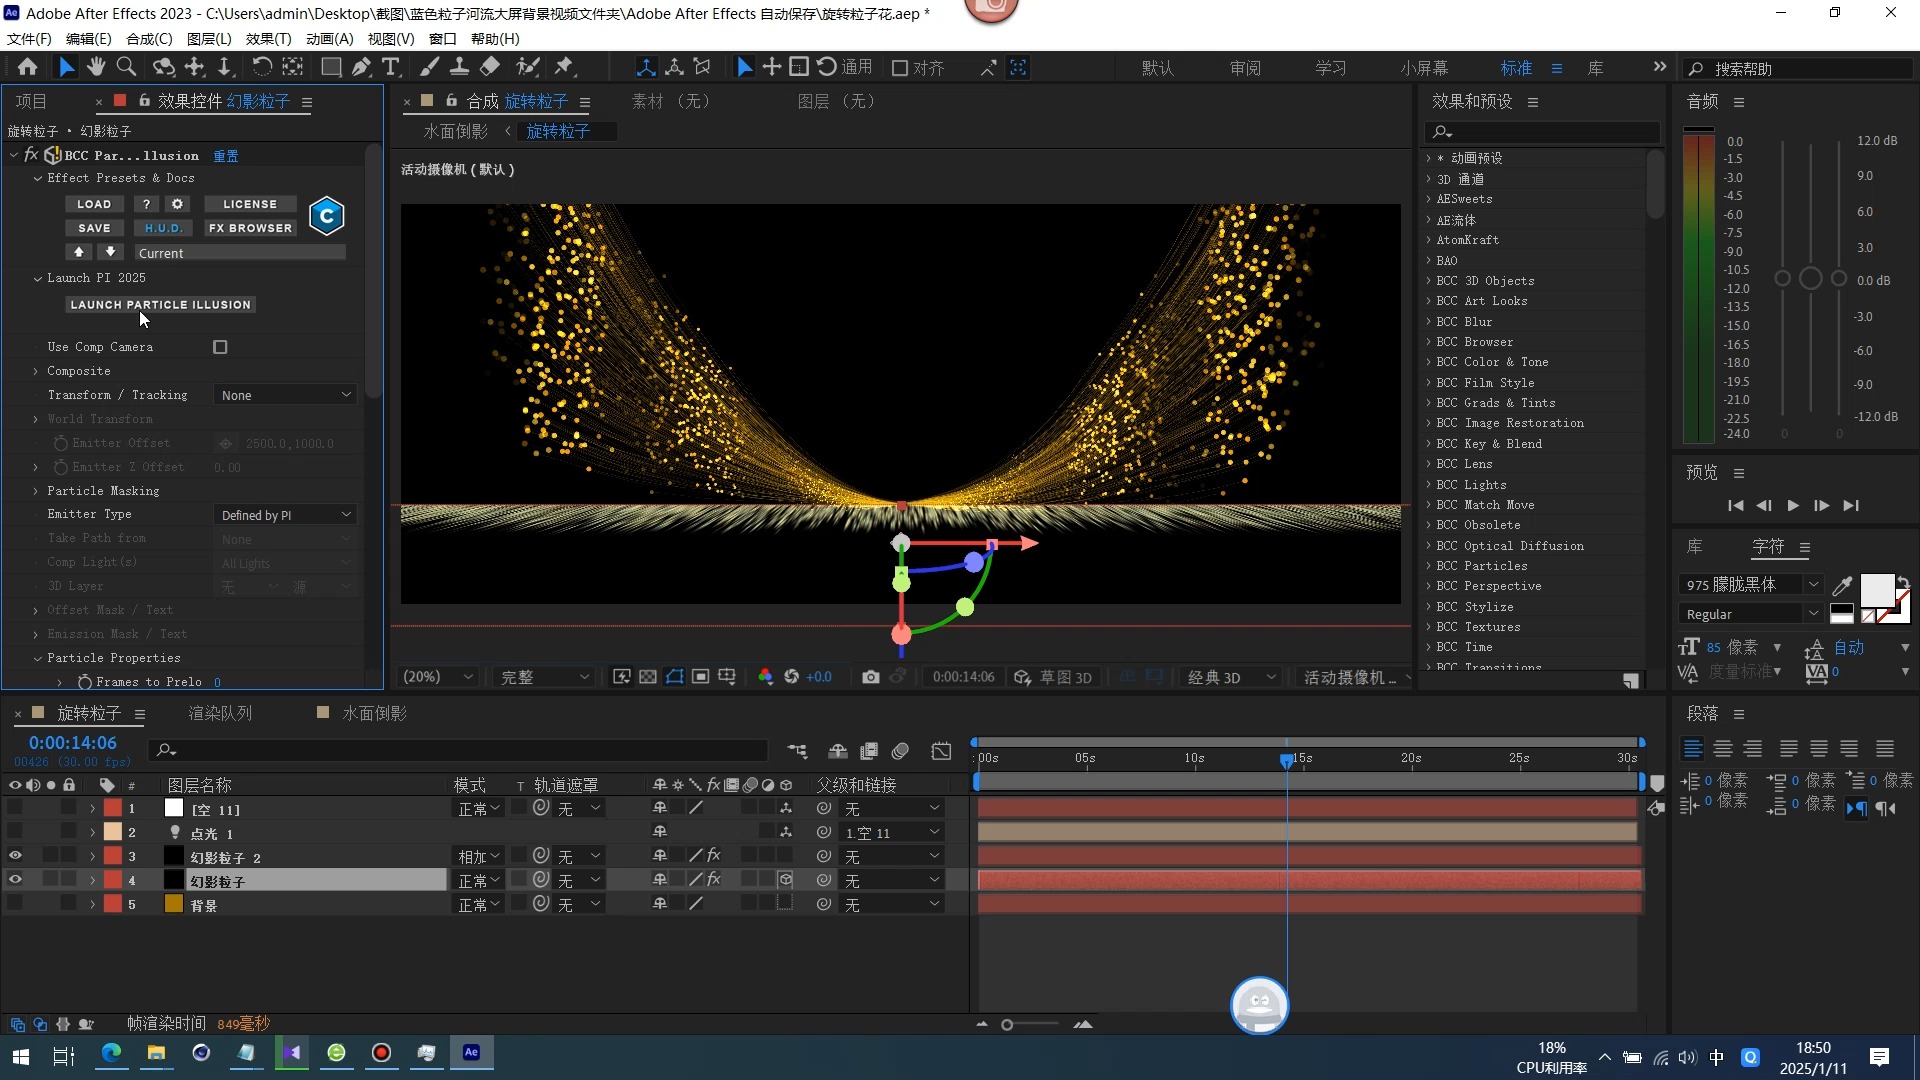The image size is (1920, 1080).
Task: Open the Transform / Tracking dropdown
Action: tap(286, 395)
